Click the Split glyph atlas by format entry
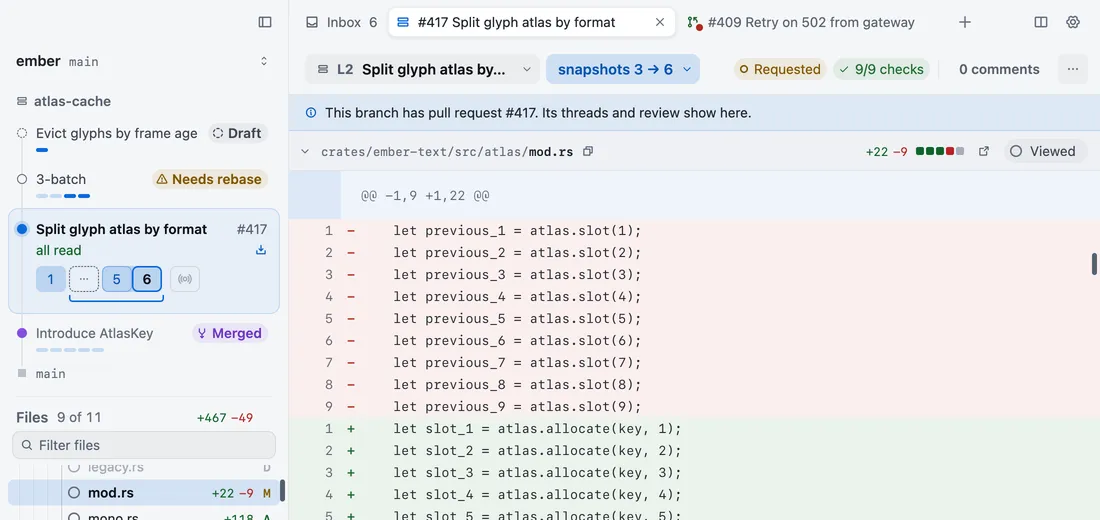The image size is (1100, 520). tap(121, 229)
